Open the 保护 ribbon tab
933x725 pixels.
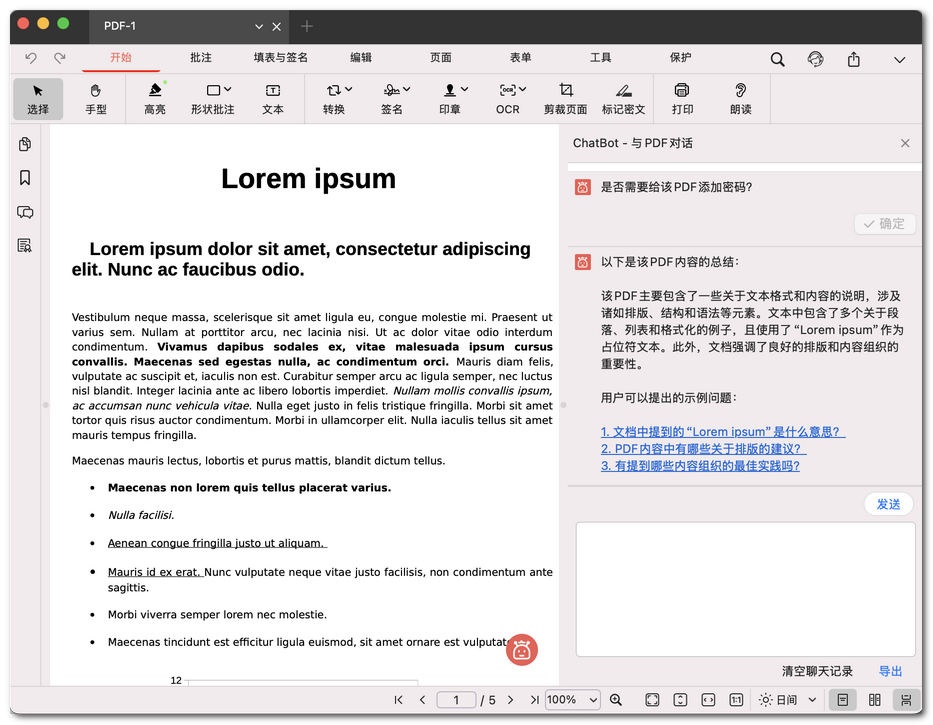(680, 58)
